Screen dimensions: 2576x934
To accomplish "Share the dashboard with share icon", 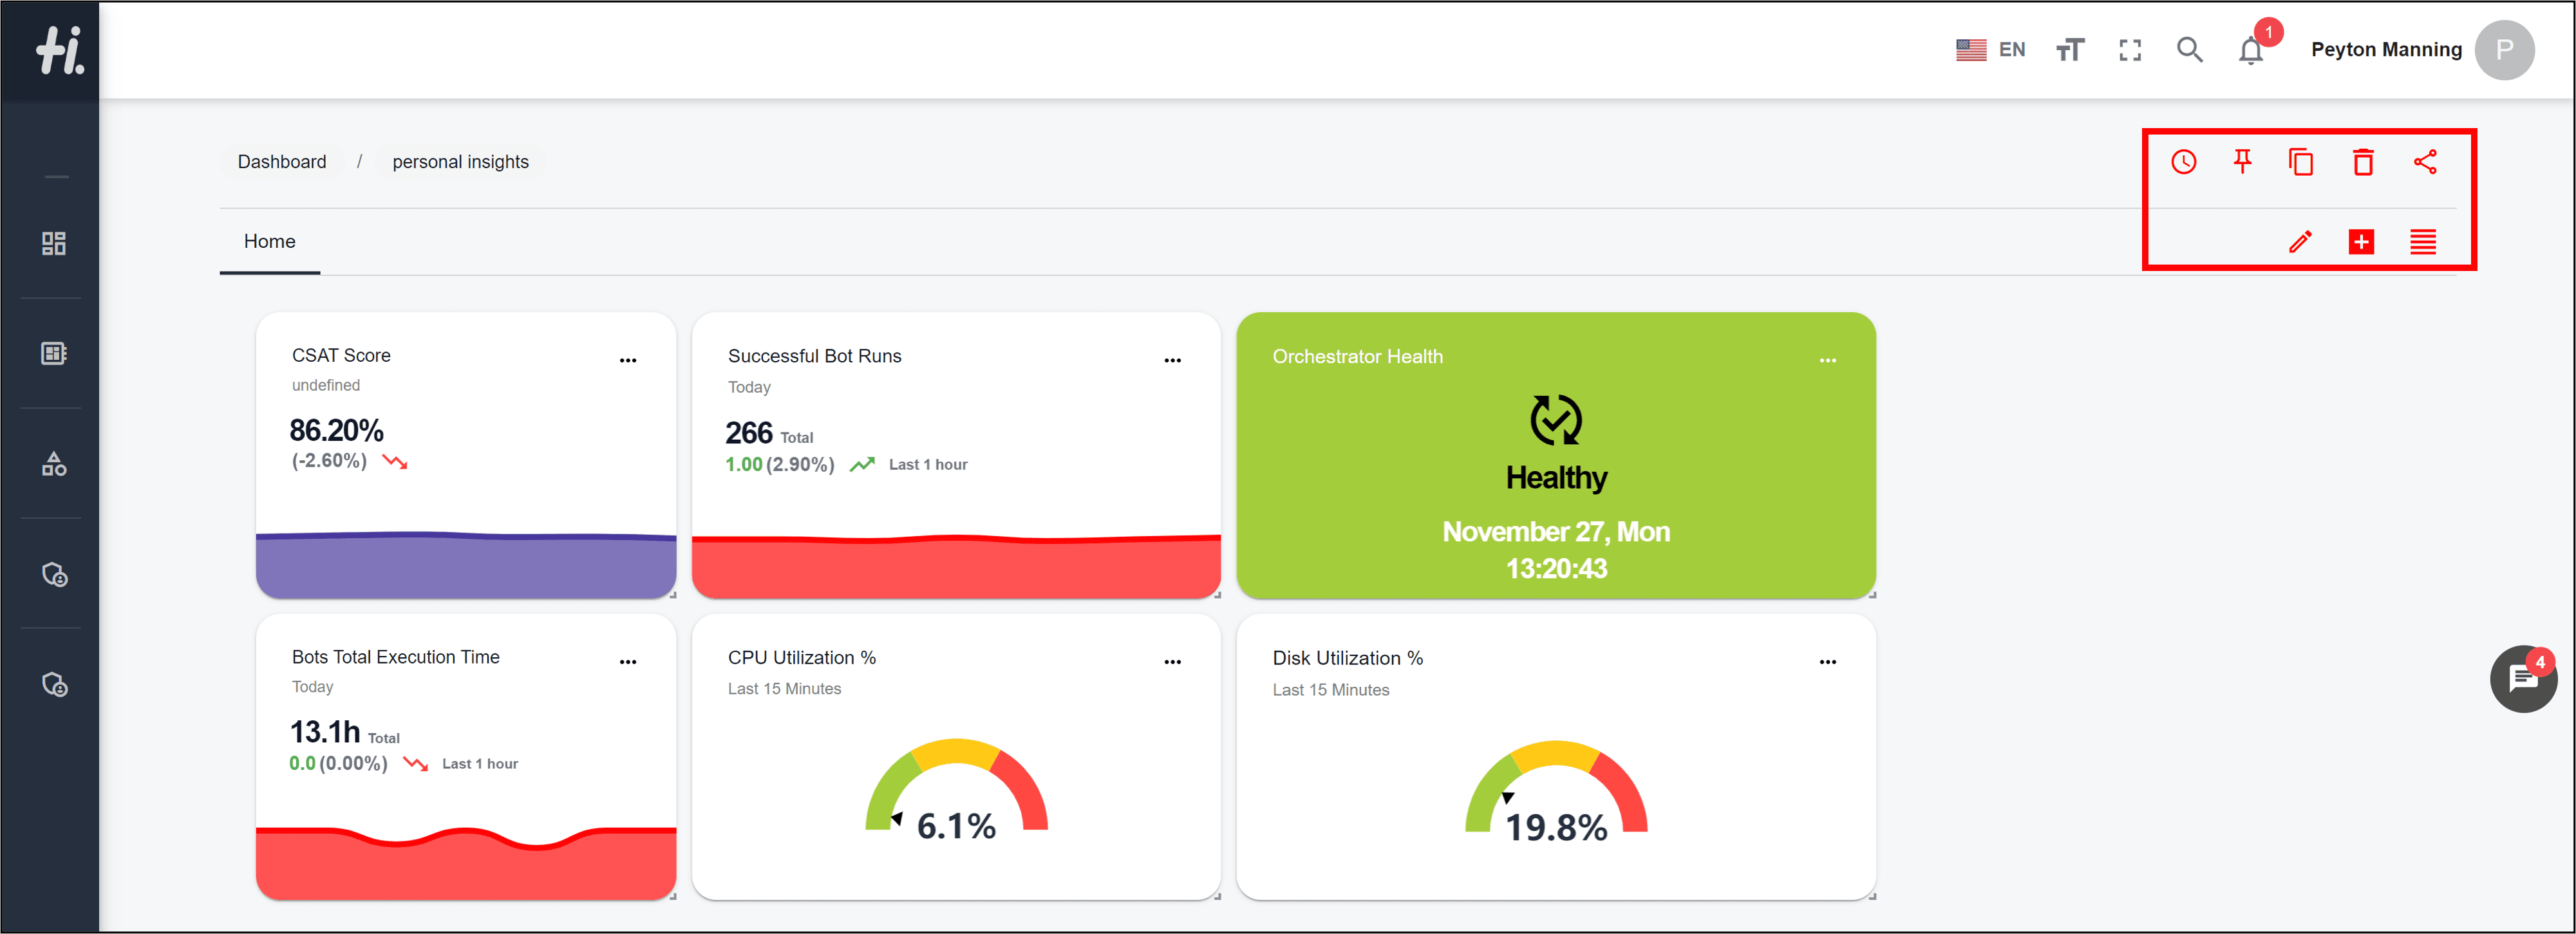I will pyautogui.click(x=2425, y=162).
